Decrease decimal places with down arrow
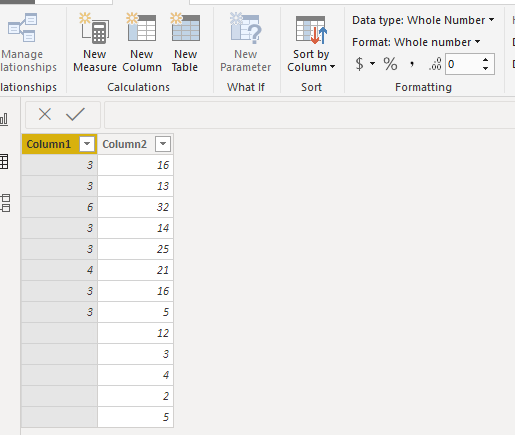515x435 pixels. pyautogui.click(x=486, y=68)
